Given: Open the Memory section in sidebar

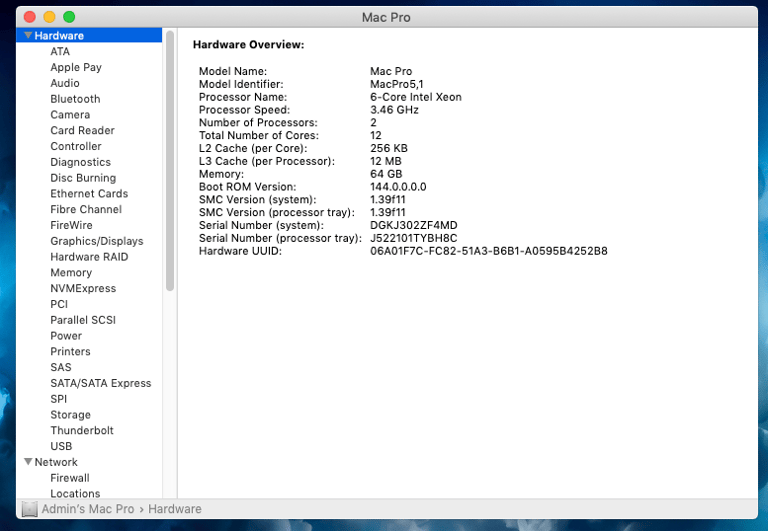Looking at the screenshot, I should tap(71, 272).
